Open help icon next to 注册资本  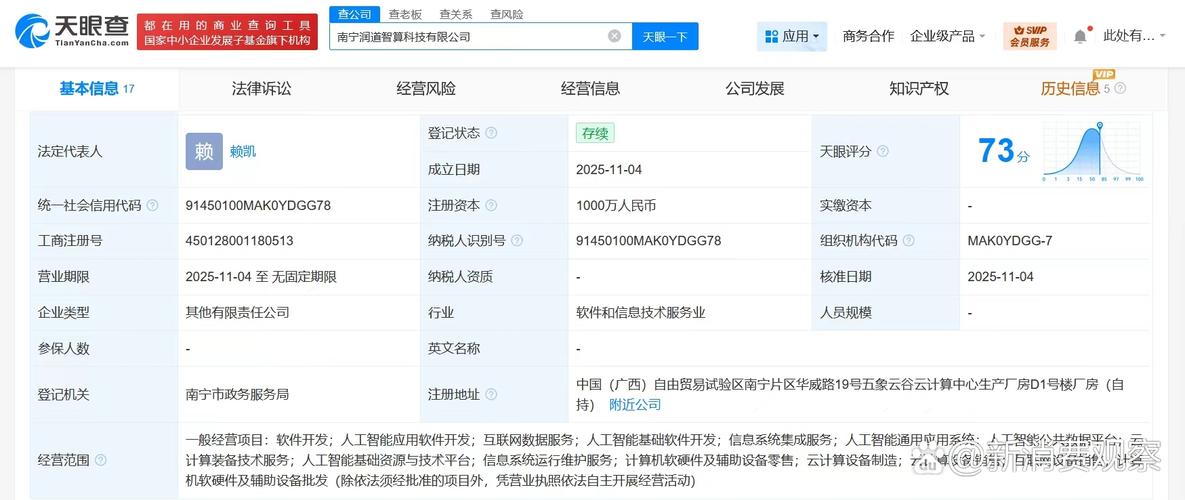491,205
